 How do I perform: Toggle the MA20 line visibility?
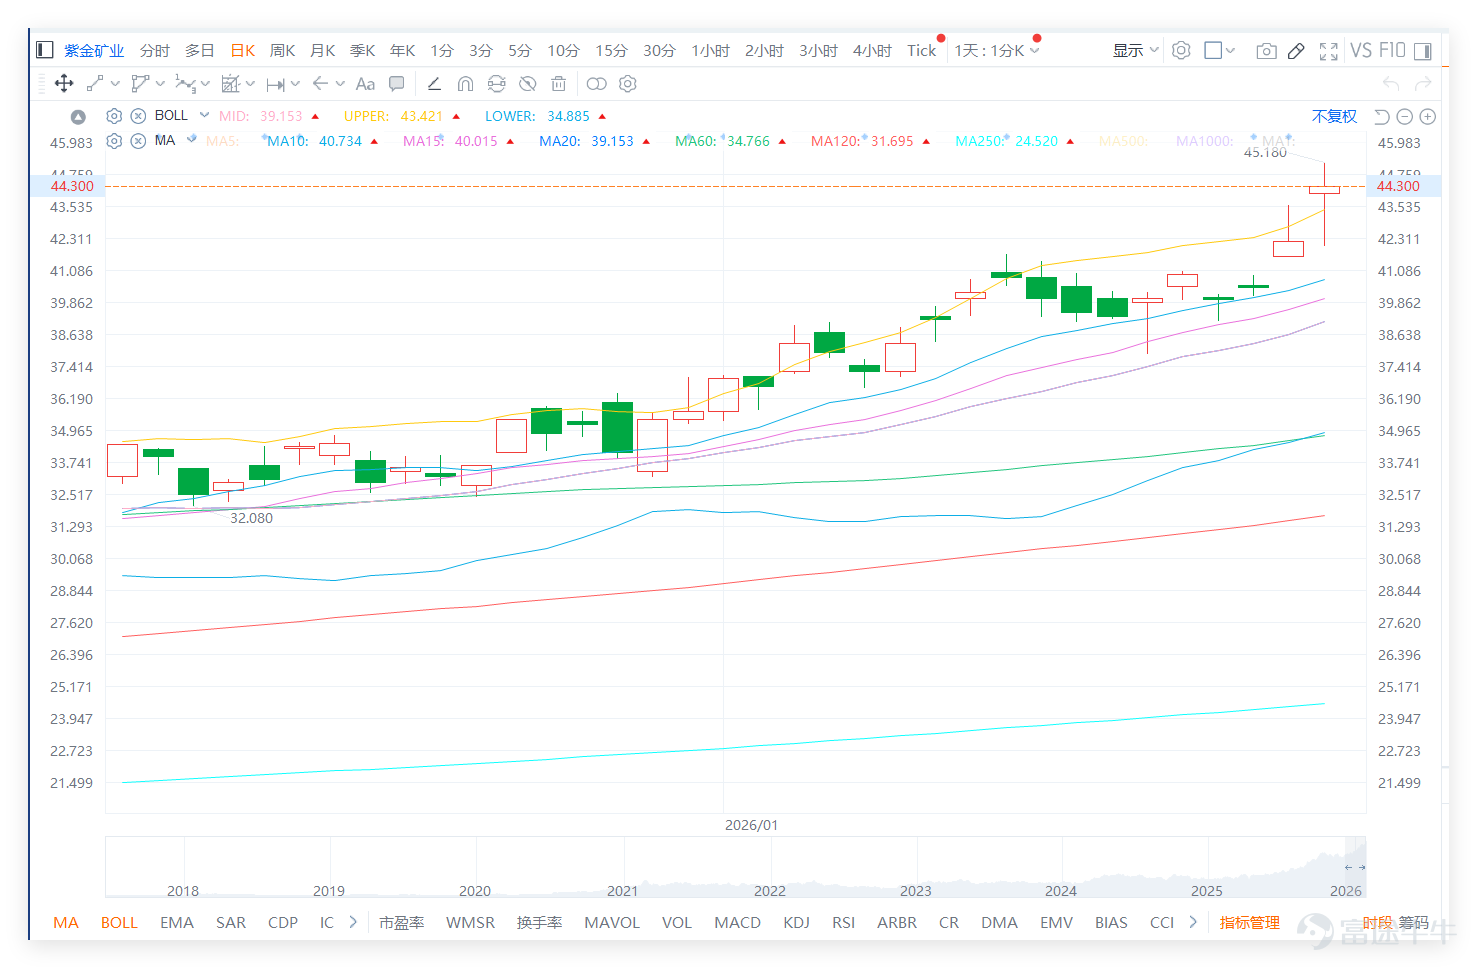click(x=586, y=141)
